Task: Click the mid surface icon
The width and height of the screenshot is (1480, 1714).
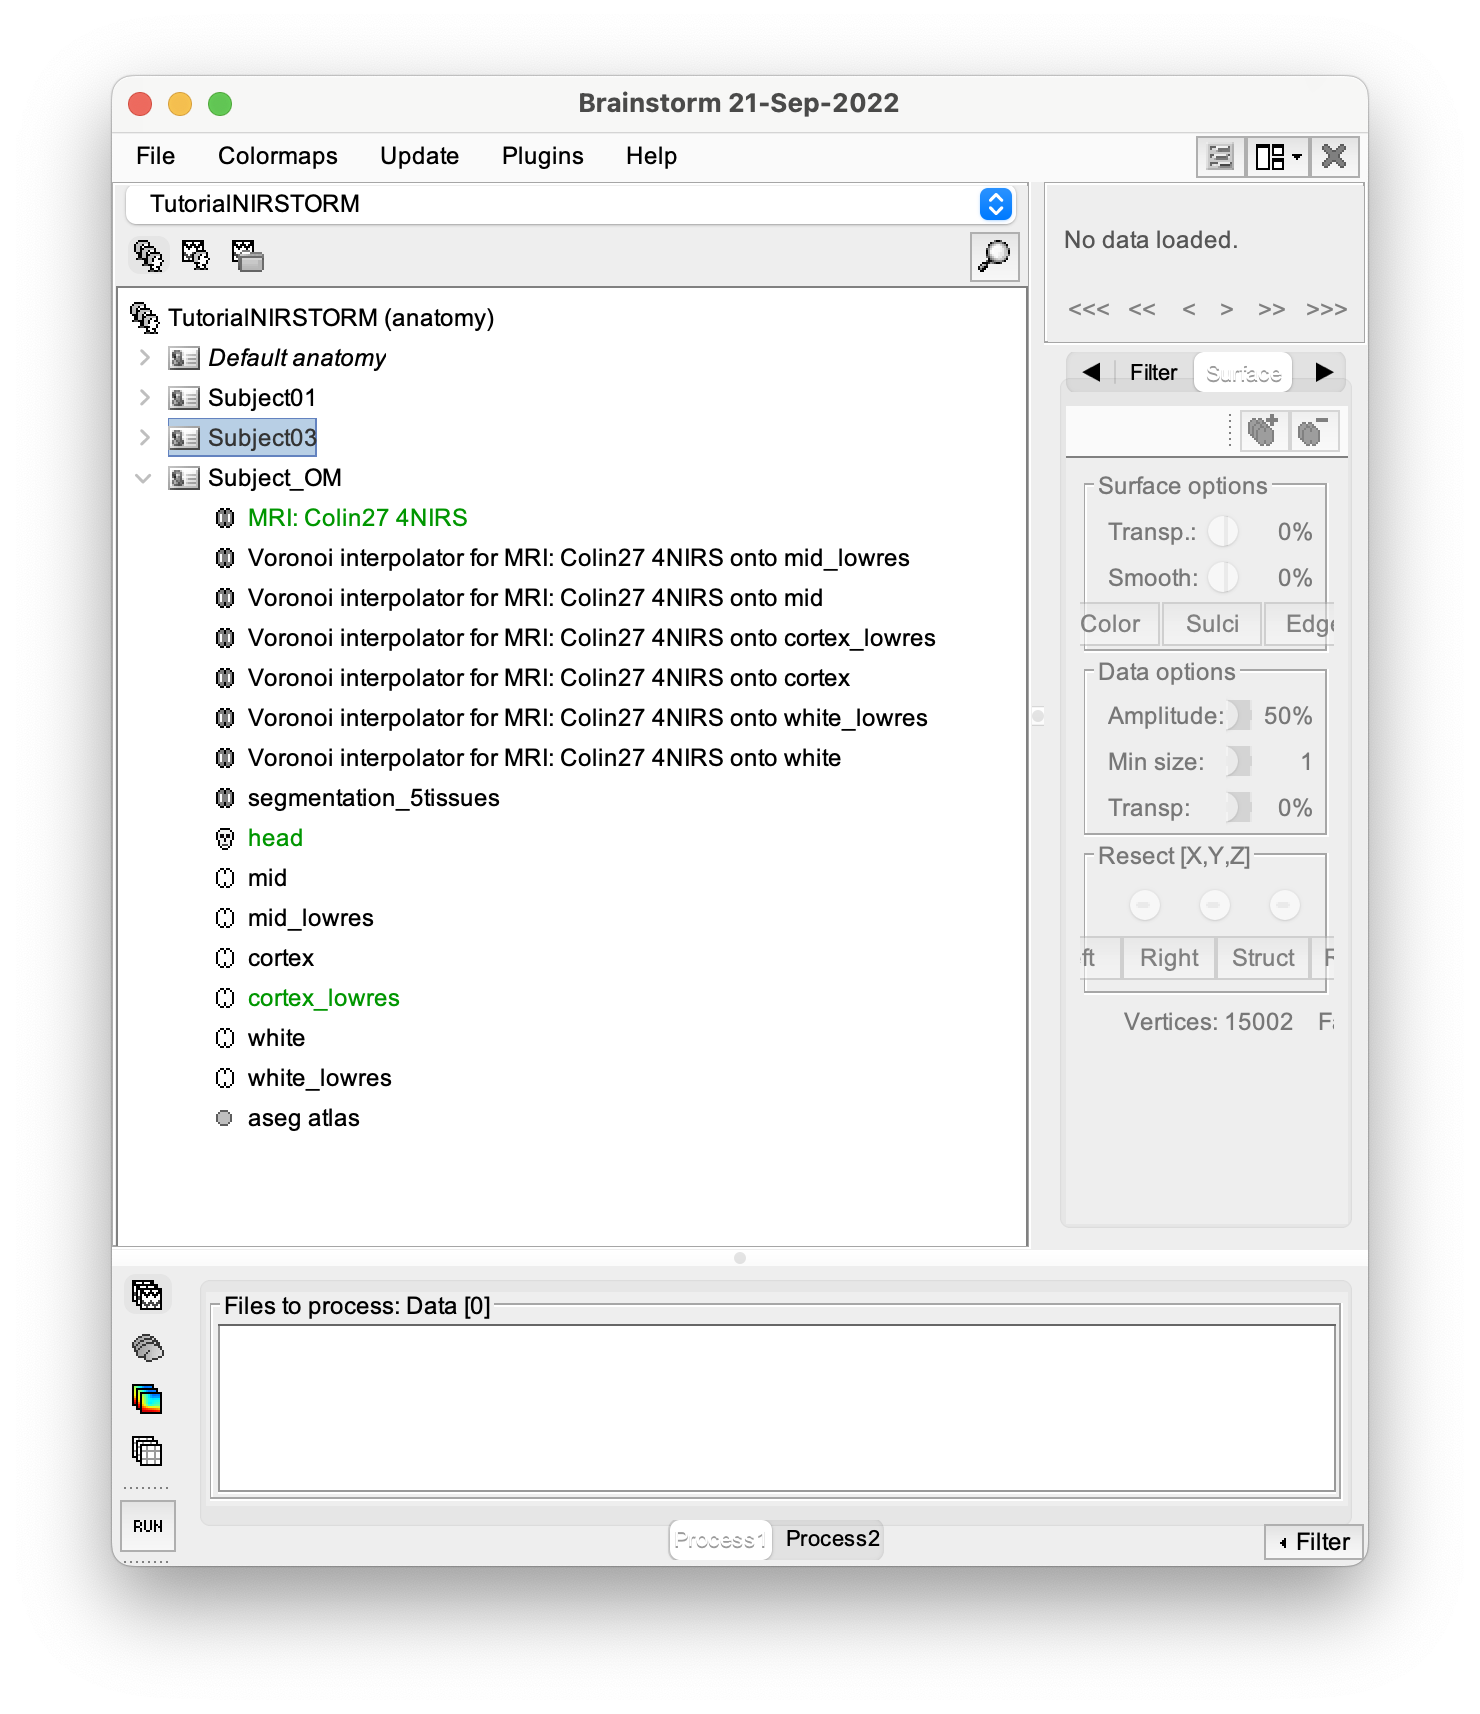Action: [x=225, y=878]
